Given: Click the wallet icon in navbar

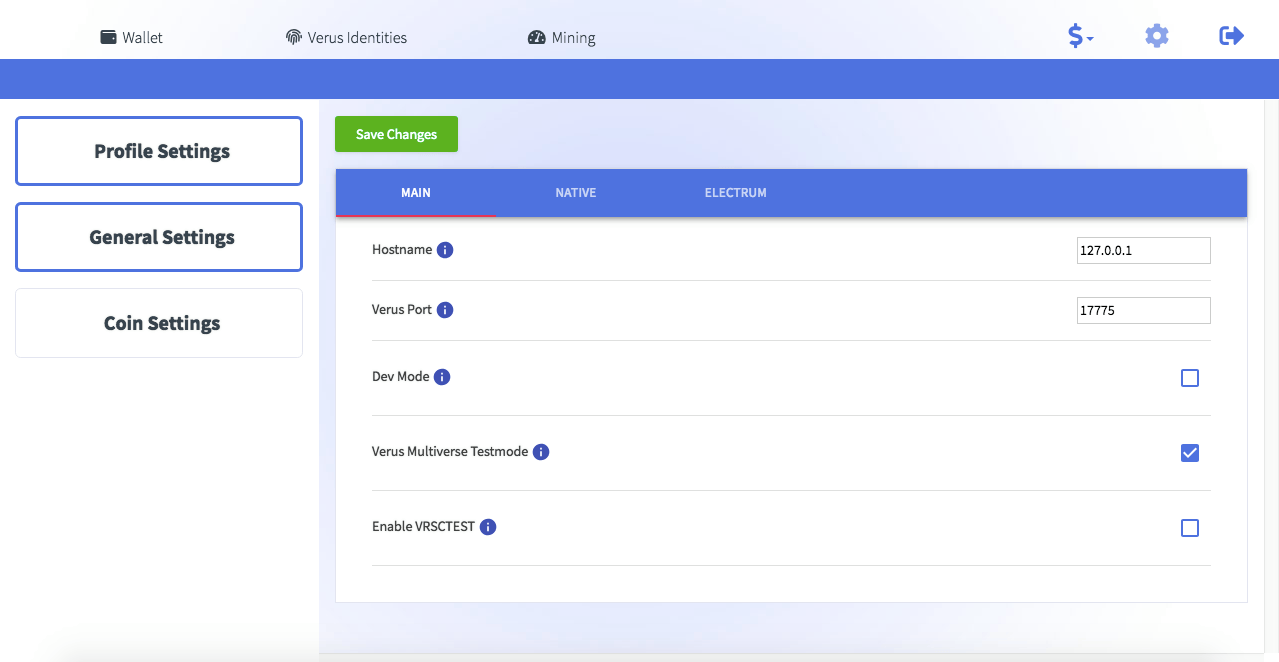Looking at the screenshot, I should tap(108, 37).
